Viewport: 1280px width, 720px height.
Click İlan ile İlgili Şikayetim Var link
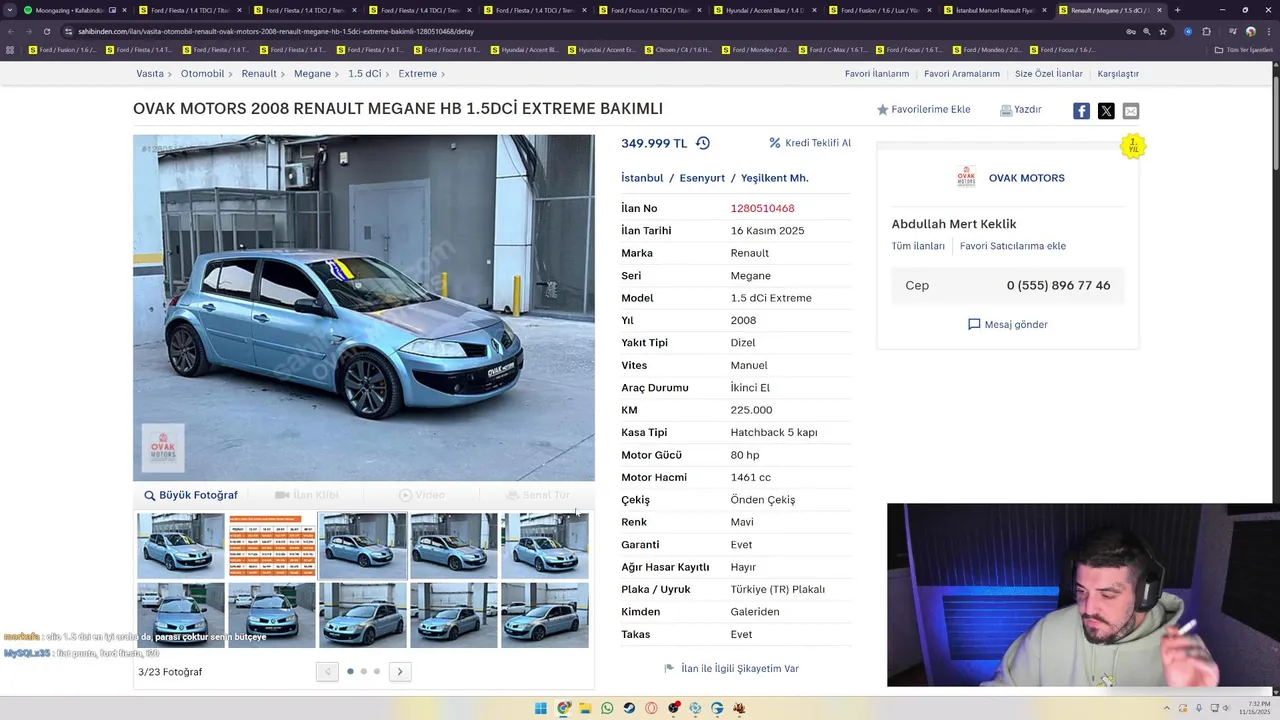(740, 668)
